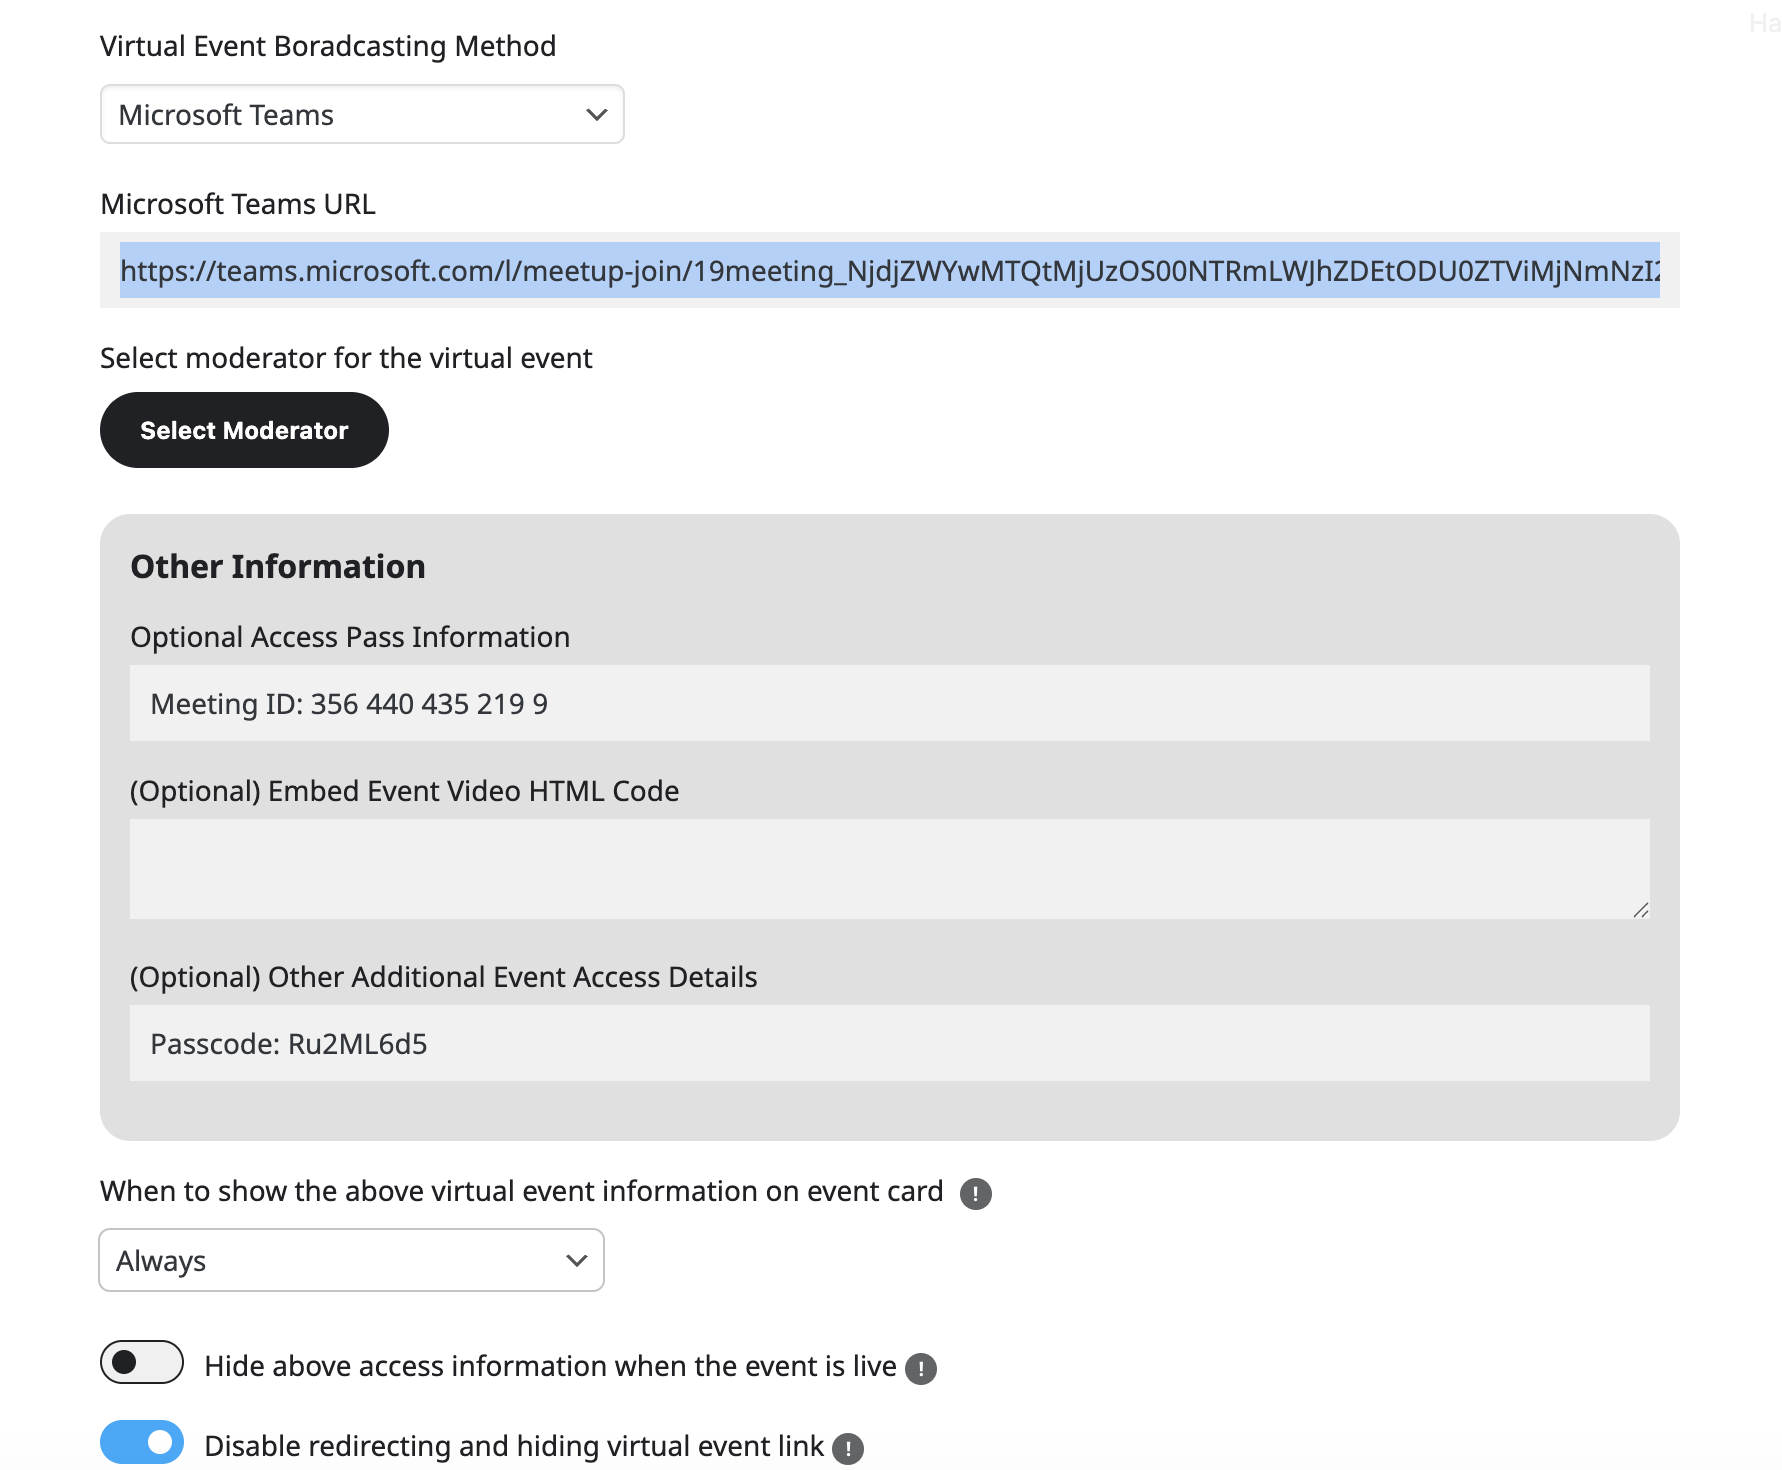Click info icon beside event card visibility label
The width and height of the screenshot is (1782, 1470).
[975, 1193]
